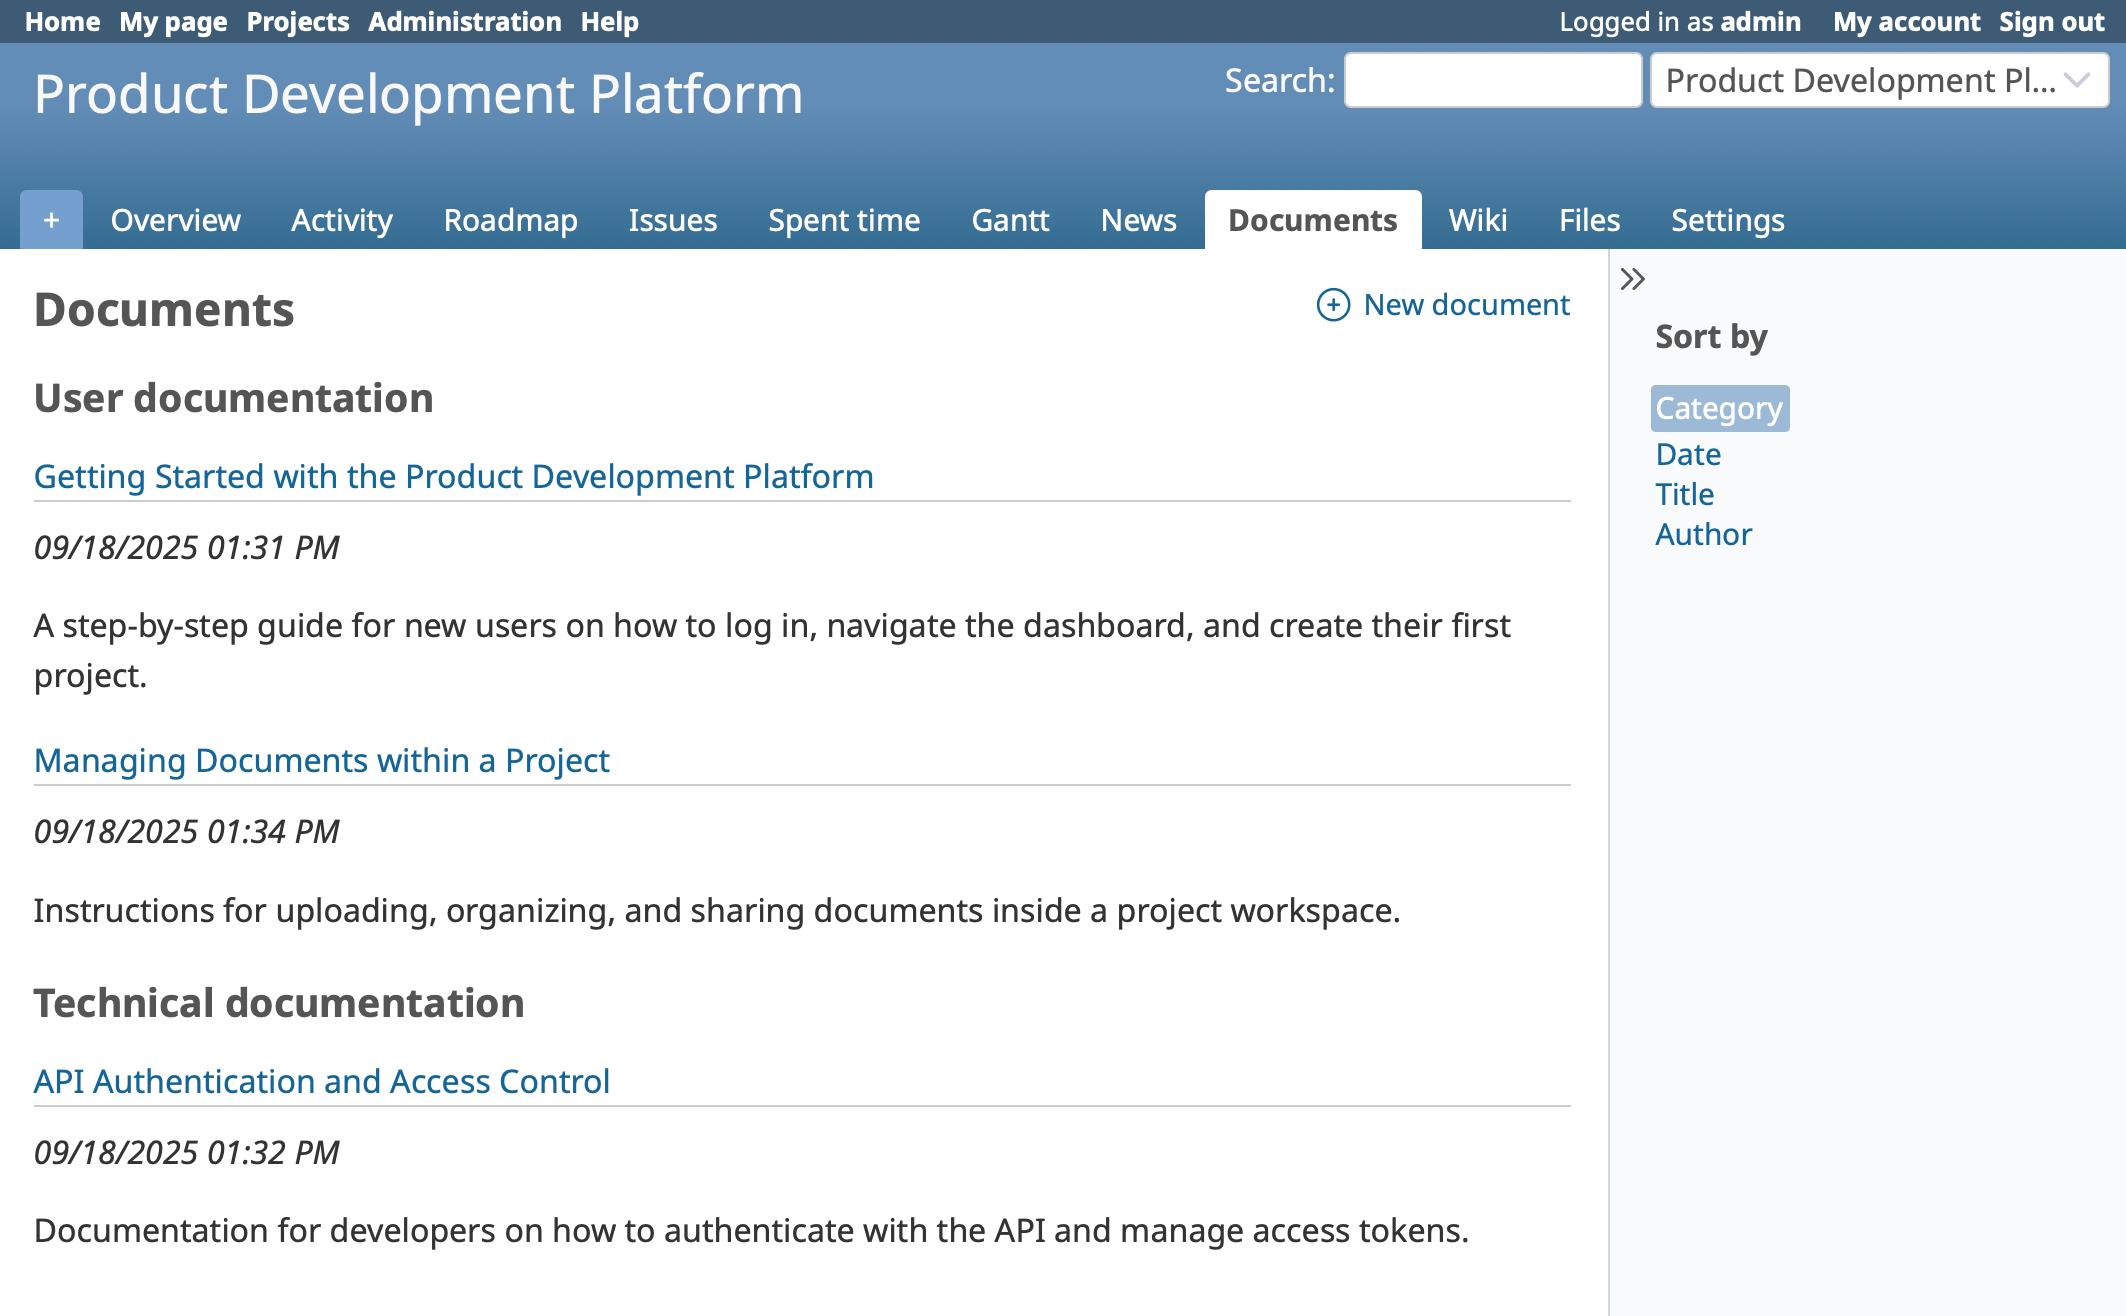Click inside the Search field

[x=1493, y=79]
